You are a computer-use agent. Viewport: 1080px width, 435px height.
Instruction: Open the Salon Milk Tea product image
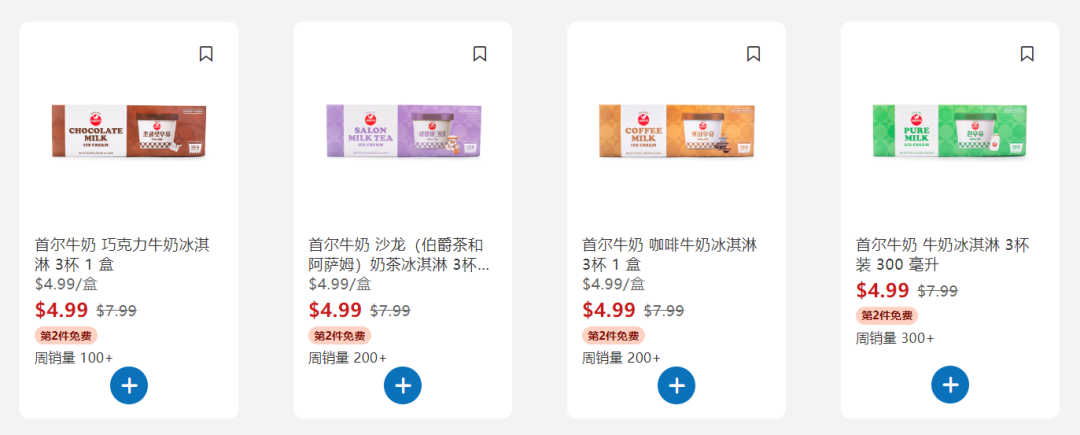click(403, 131)
